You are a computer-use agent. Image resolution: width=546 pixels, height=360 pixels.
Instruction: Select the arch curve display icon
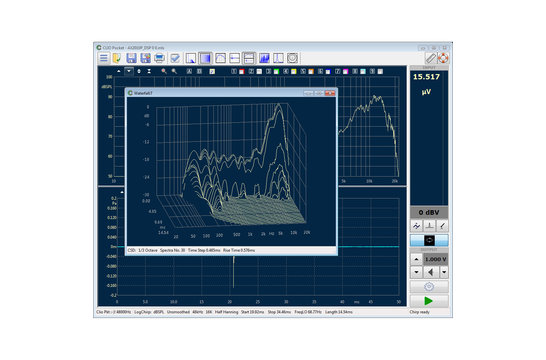220,58
